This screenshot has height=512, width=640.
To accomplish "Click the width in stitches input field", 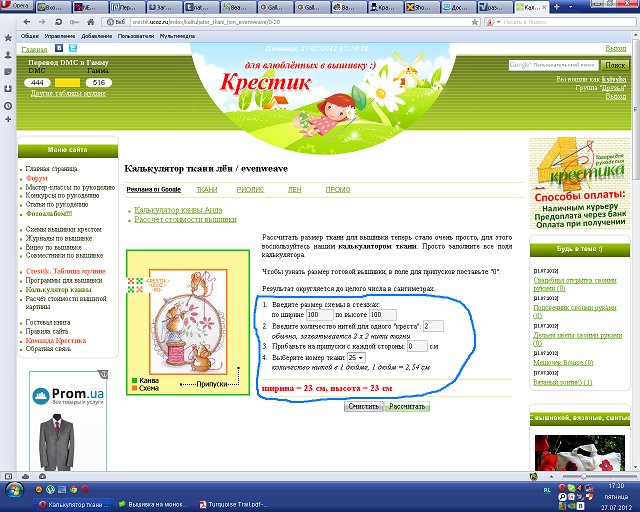I will pos(320,315).
